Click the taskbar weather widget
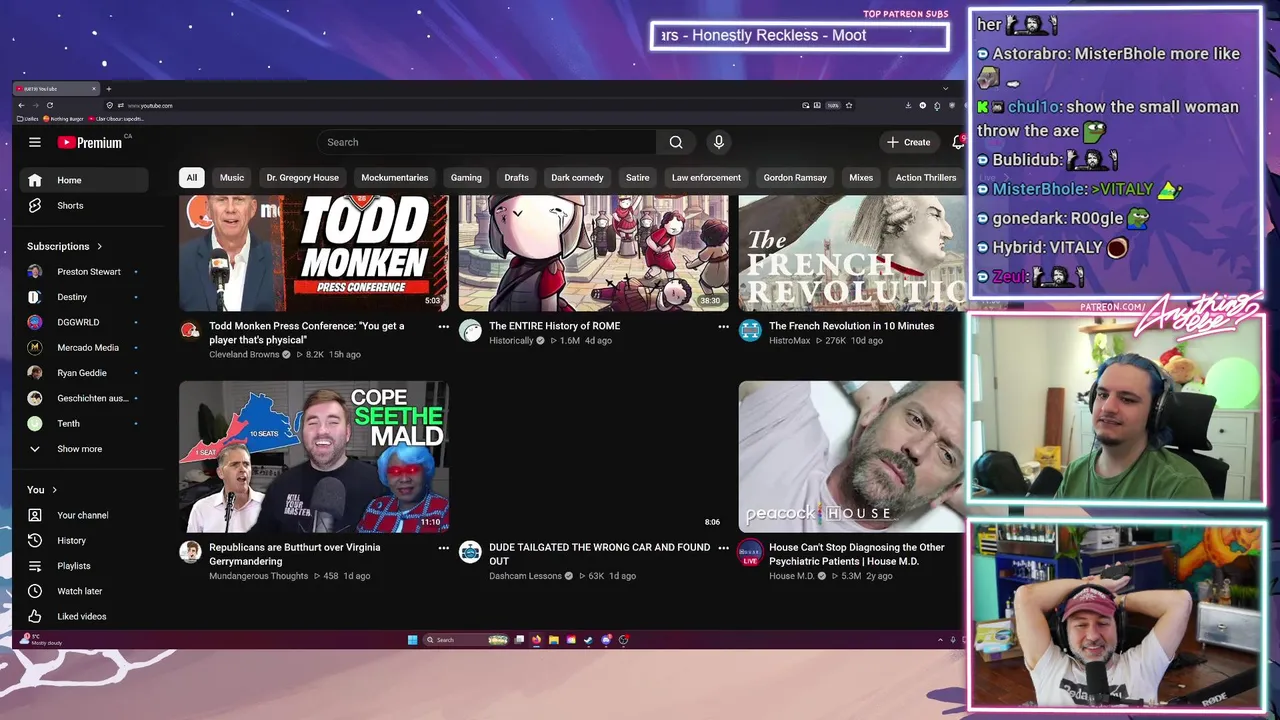 coord(41,640)
